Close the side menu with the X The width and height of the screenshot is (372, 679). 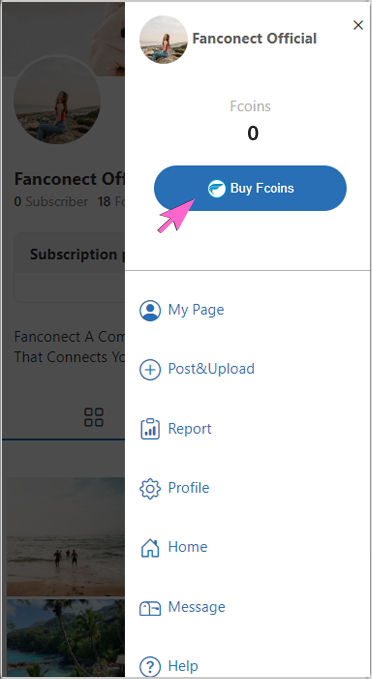click(358, 25)
